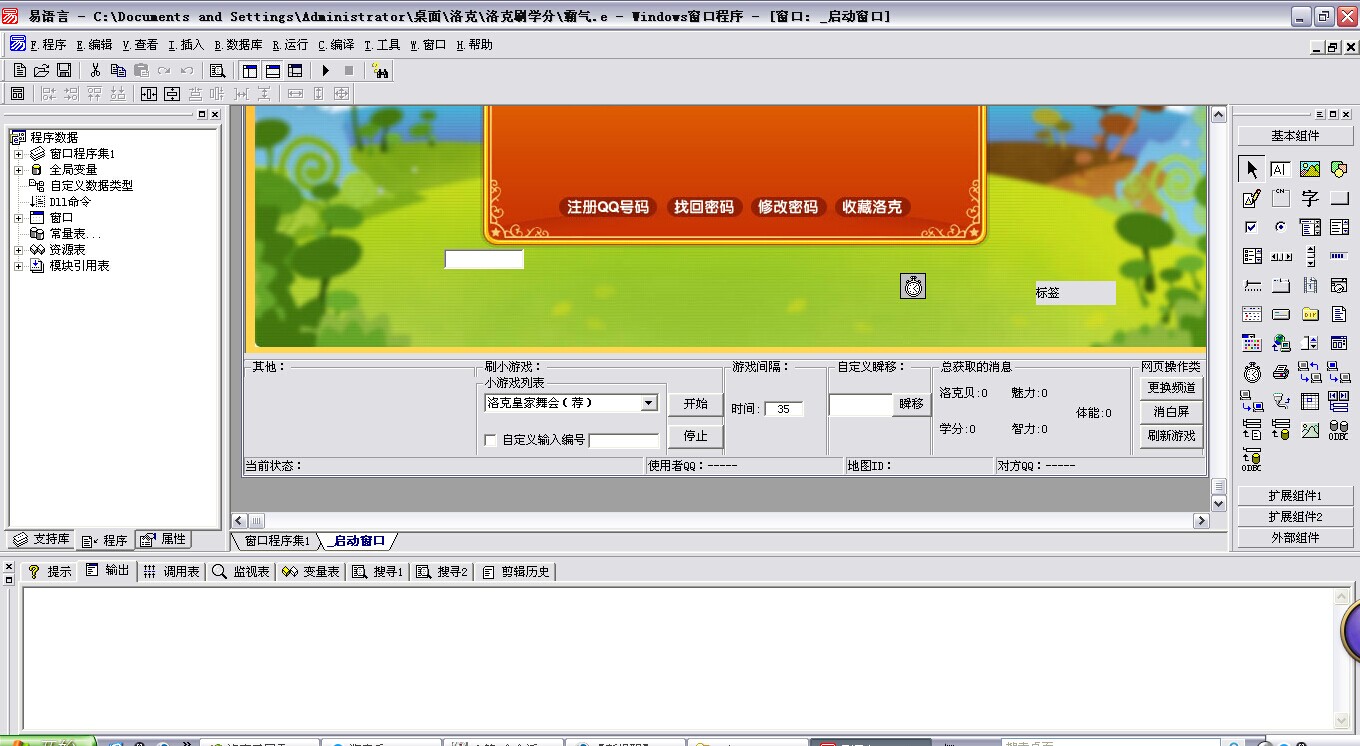Select the list box component icon
The image size is (1360, 746).
(1339, 227)
